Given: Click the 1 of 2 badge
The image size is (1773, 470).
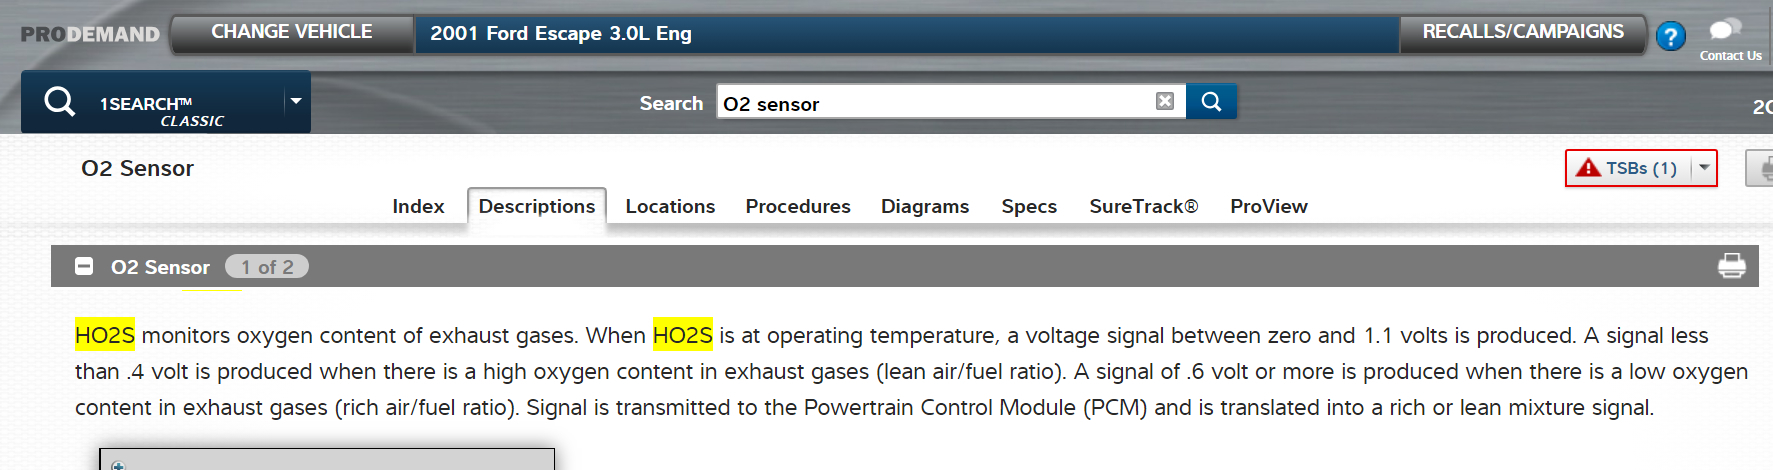Looking at the screenshot, I should (x=267, y=267).
